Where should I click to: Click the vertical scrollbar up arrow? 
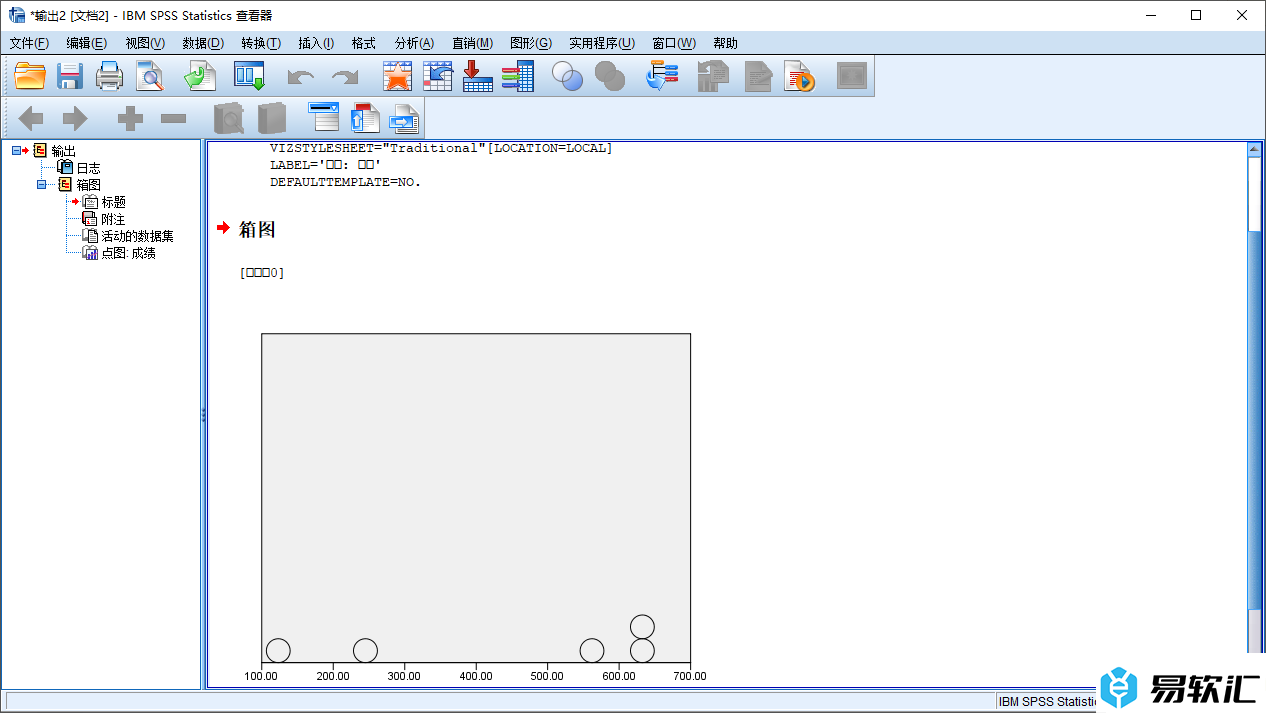click(1254, 150)
